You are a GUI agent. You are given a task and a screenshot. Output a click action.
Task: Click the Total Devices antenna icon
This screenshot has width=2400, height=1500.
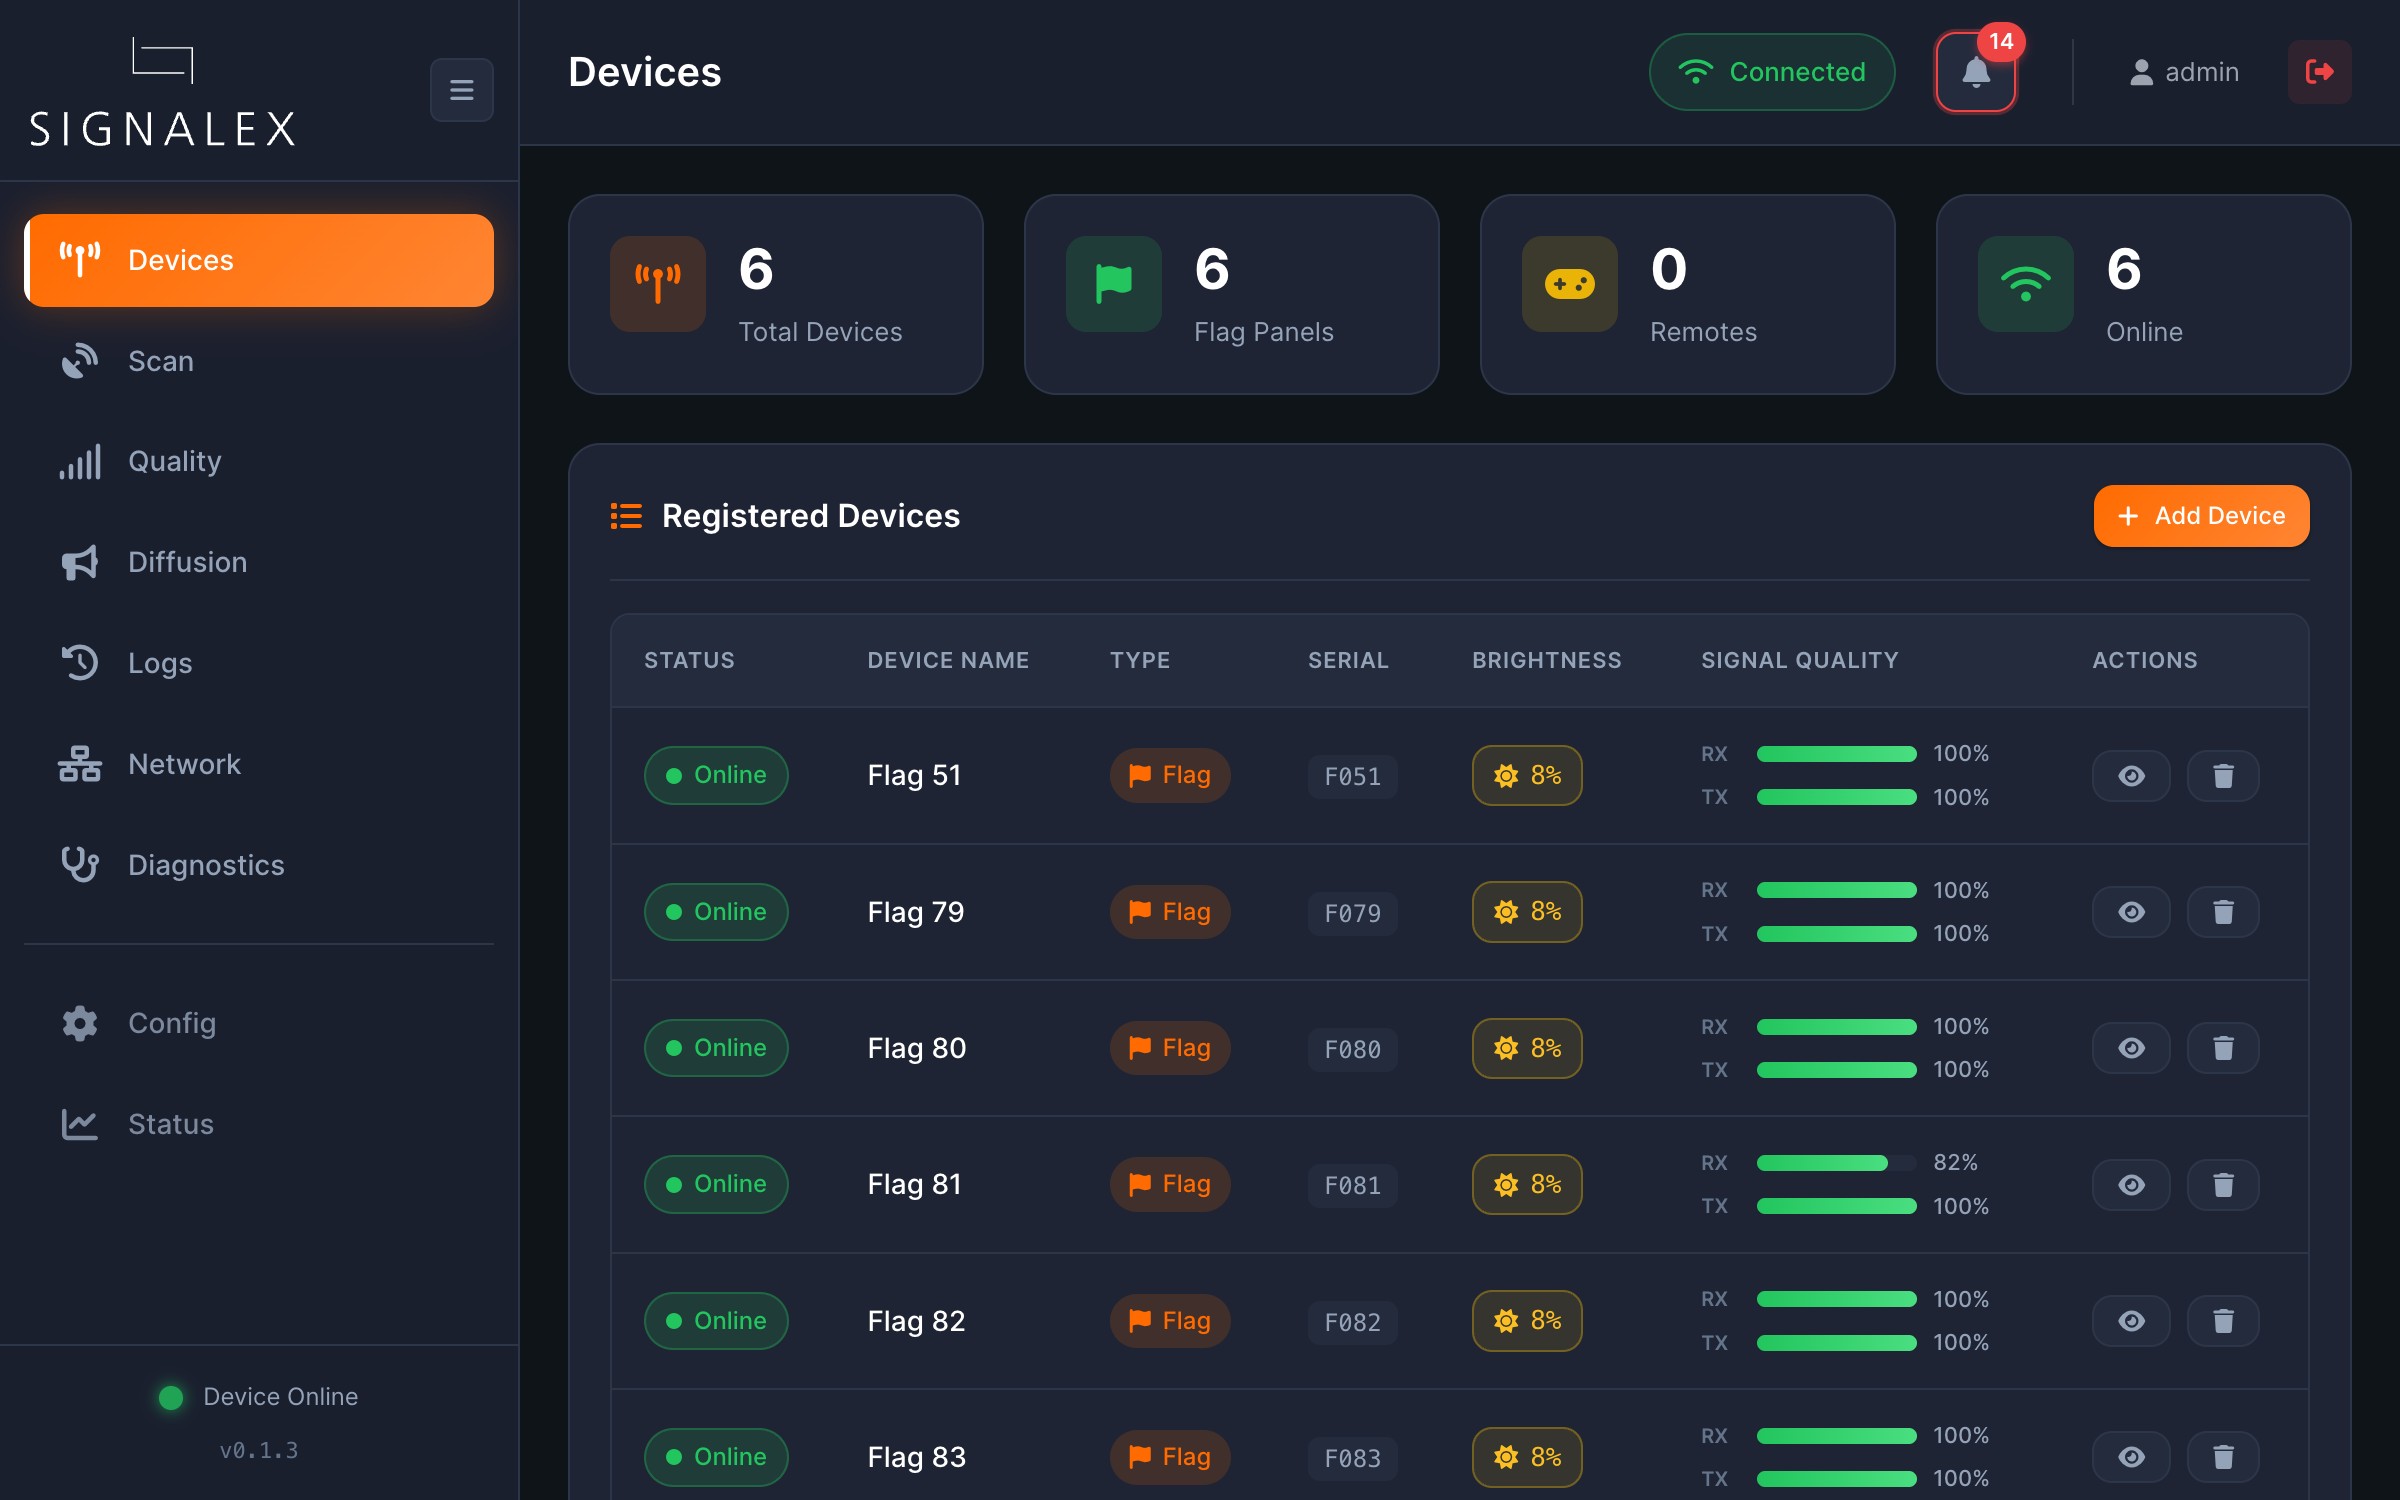(x=657, y=284)
